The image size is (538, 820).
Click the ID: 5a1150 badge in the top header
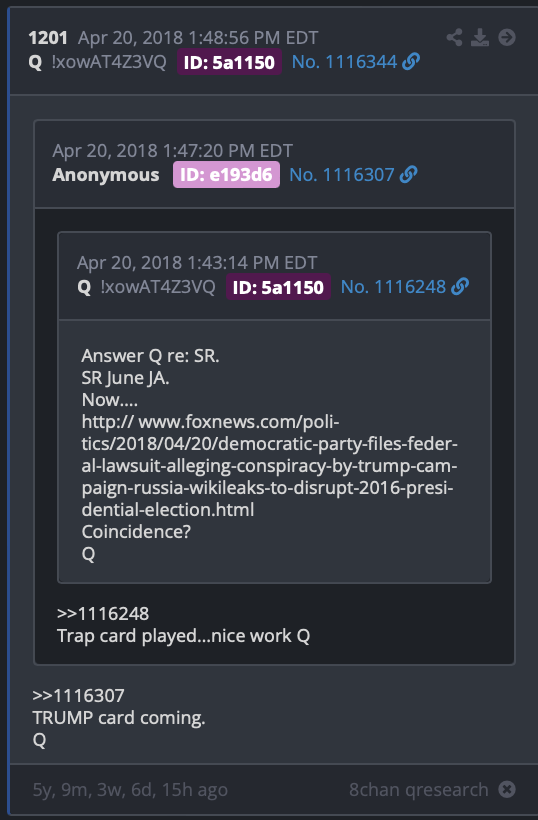point(229,62)
